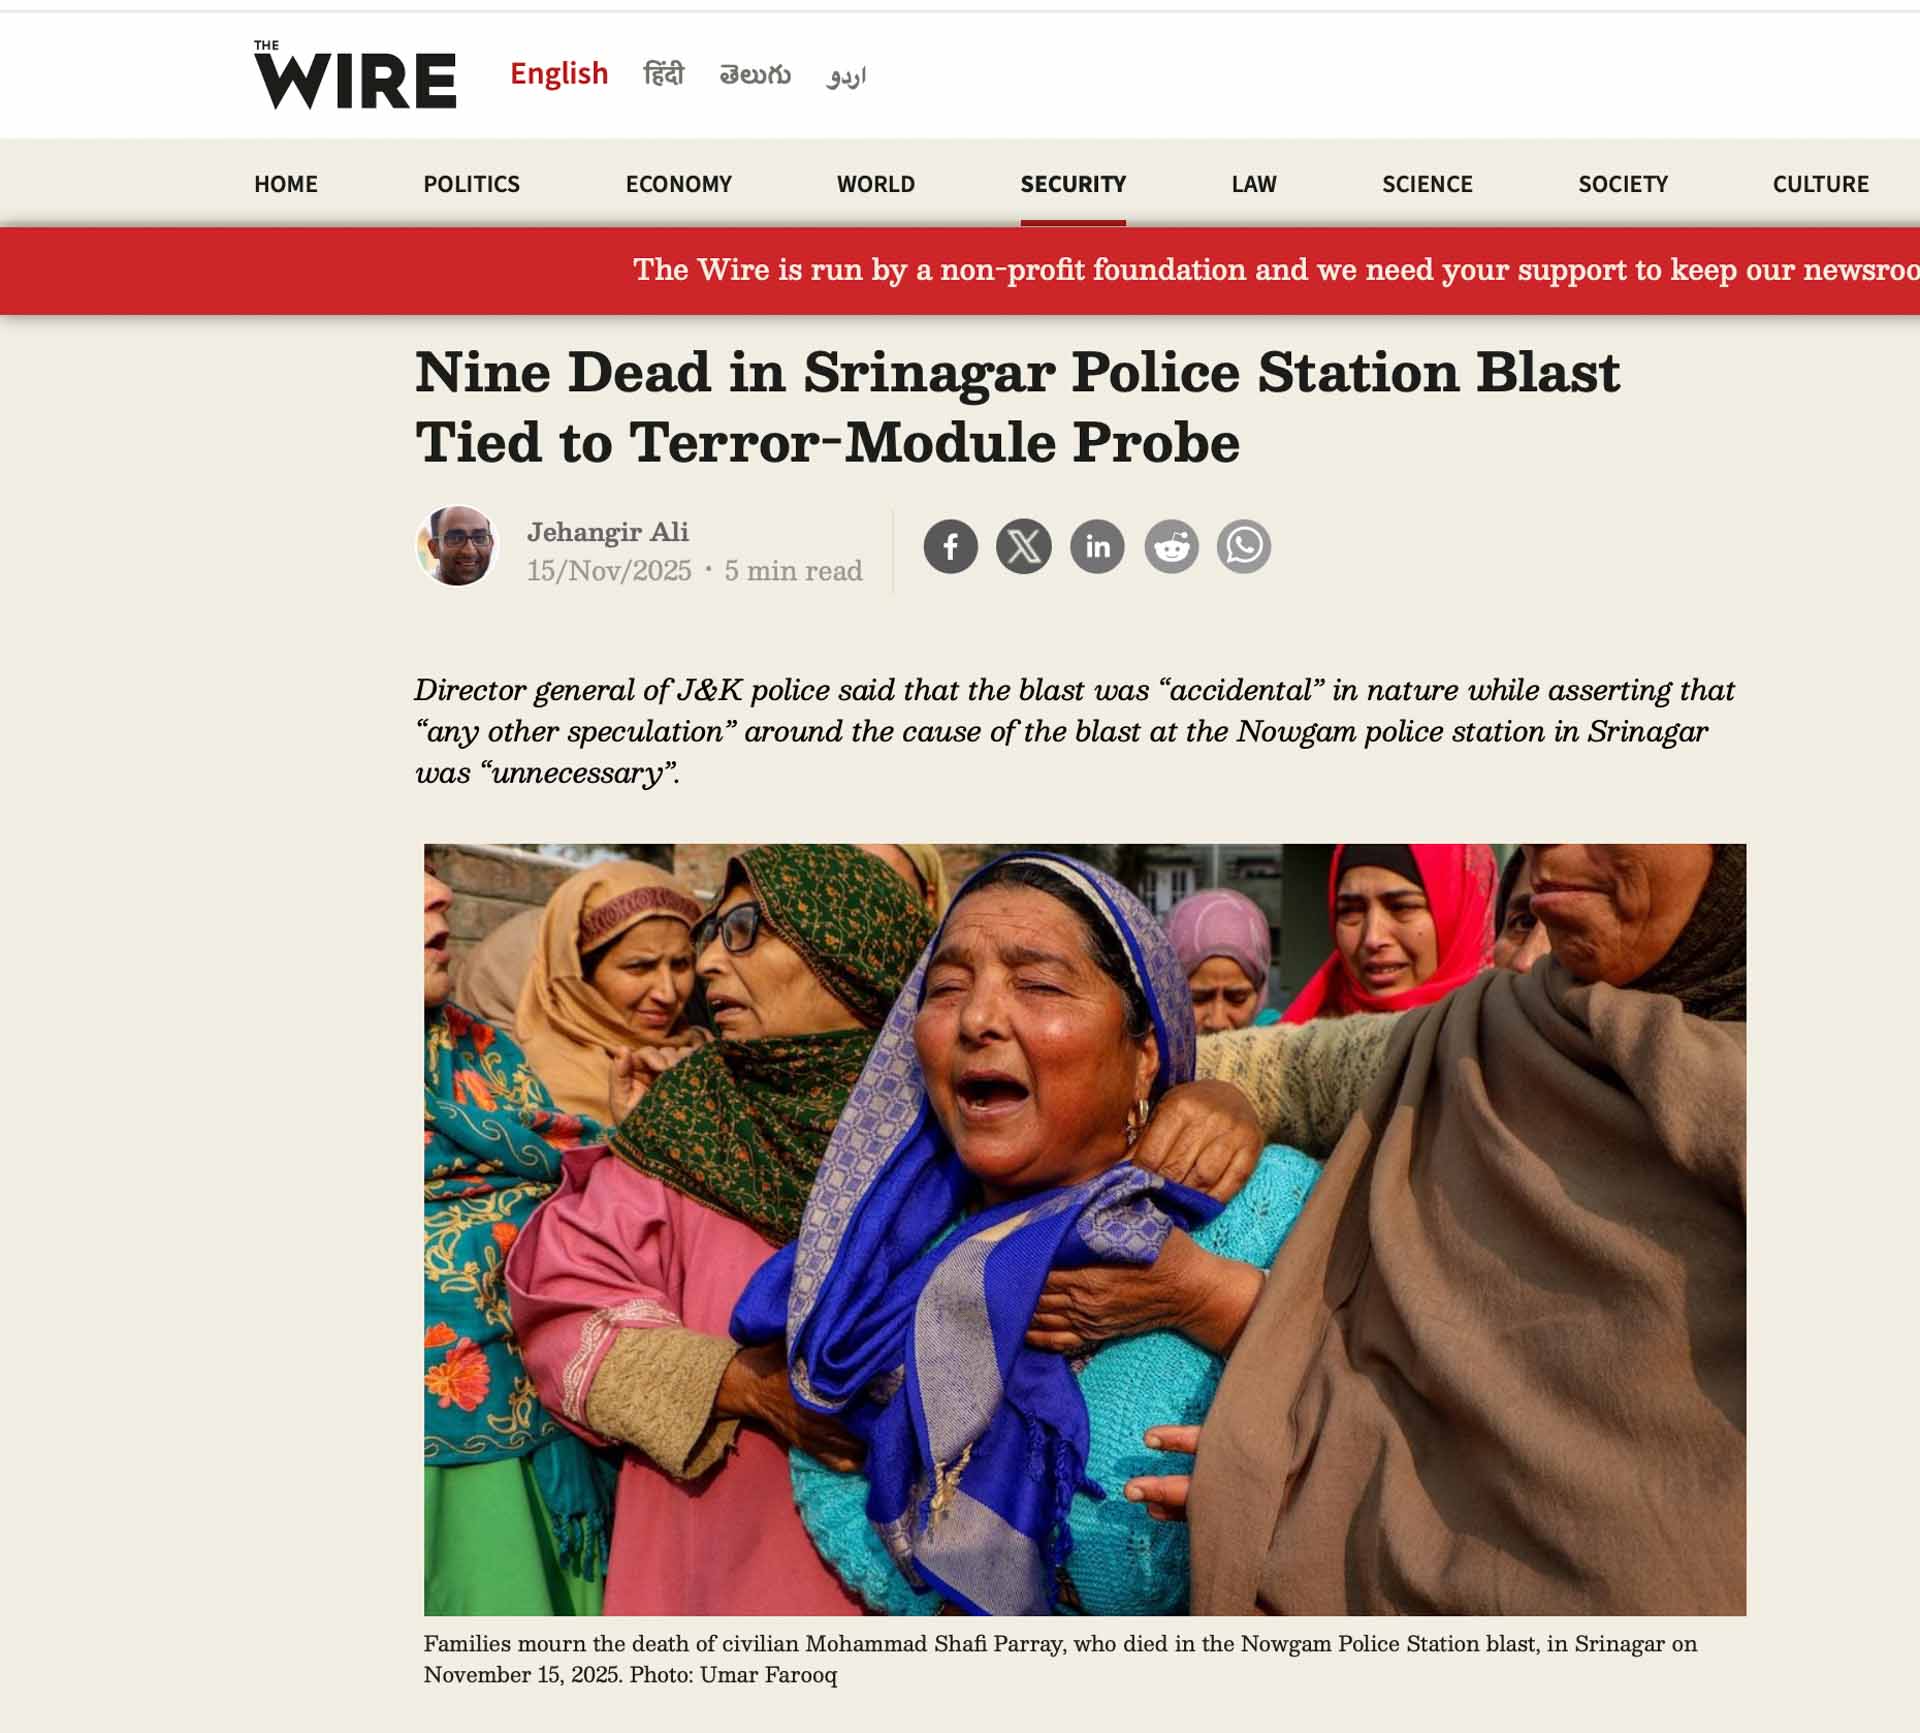Share the article on Facebook
Viewport: 1920px width, 1733px height.
pyautogui.click(x=950, y=546)
